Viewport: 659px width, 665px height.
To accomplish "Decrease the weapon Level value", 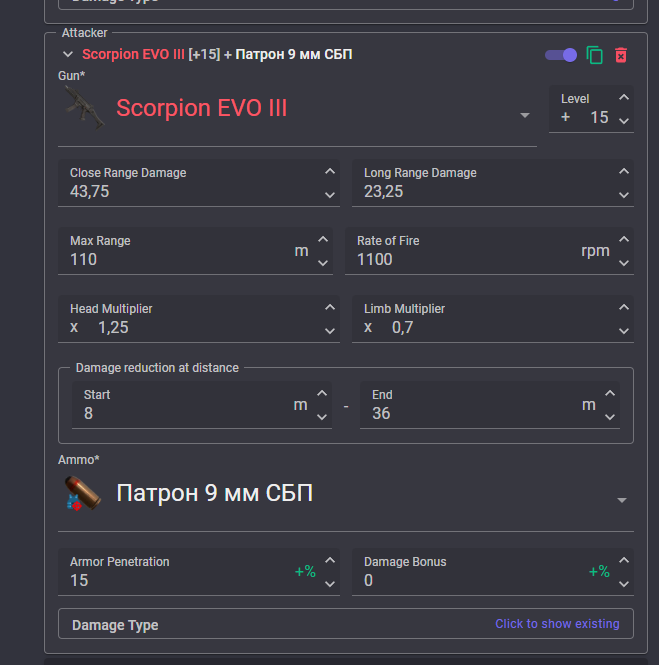I will 624,121.
